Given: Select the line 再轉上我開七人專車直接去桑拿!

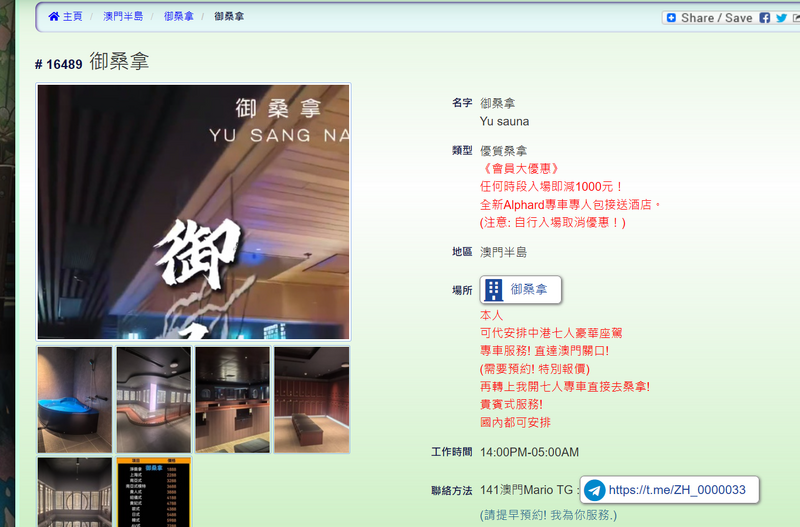Looking at the screenshot, I should coord(565,387).
